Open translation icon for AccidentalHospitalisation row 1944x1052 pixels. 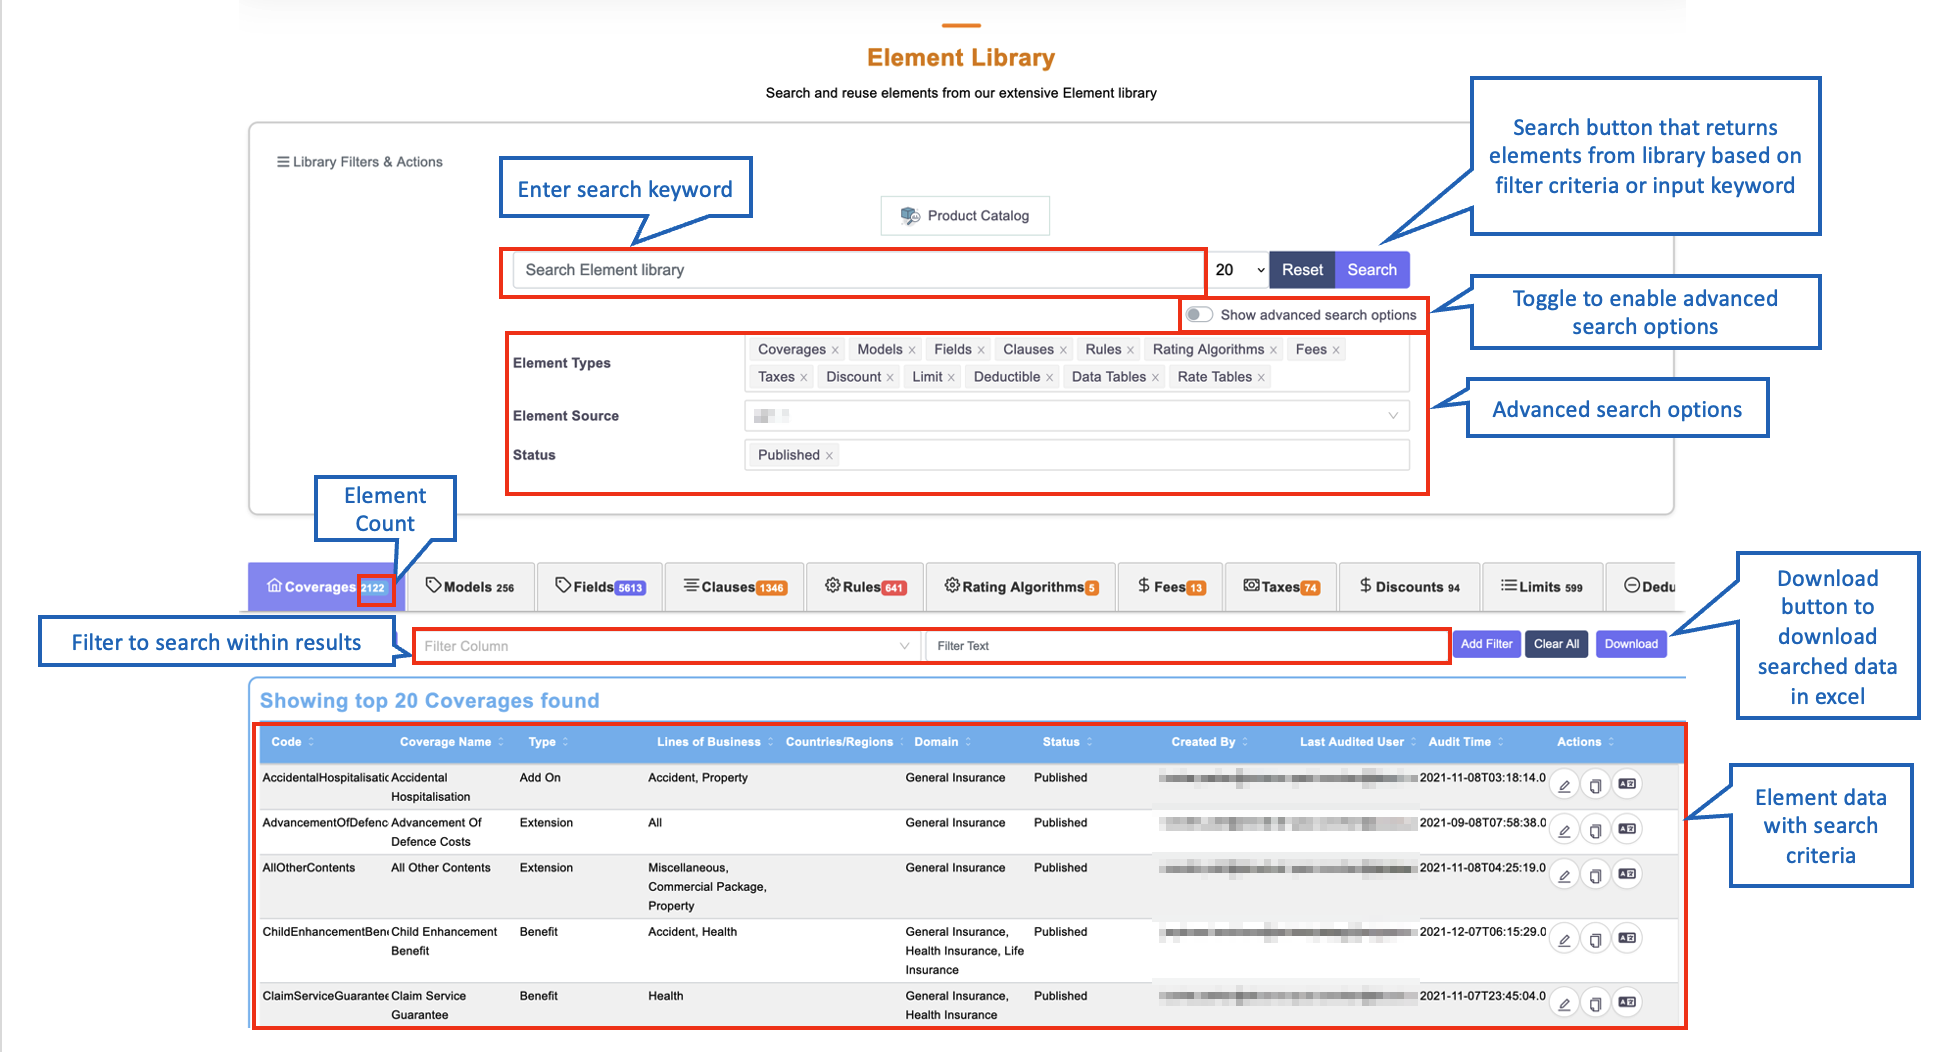coord(1627,784)
